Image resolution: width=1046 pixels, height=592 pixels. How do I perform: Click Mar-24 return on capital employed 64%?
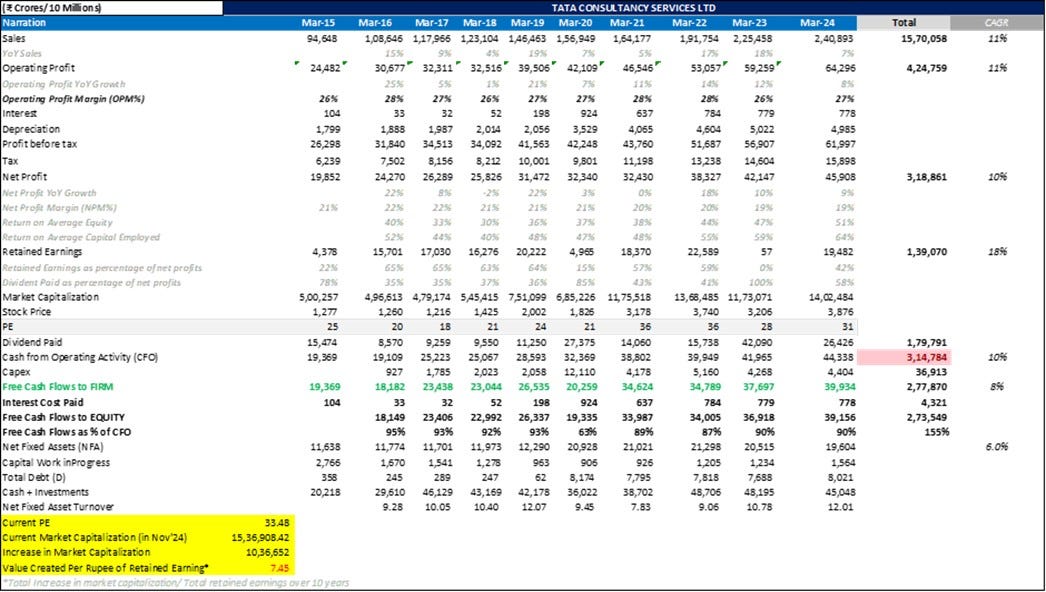844,237
